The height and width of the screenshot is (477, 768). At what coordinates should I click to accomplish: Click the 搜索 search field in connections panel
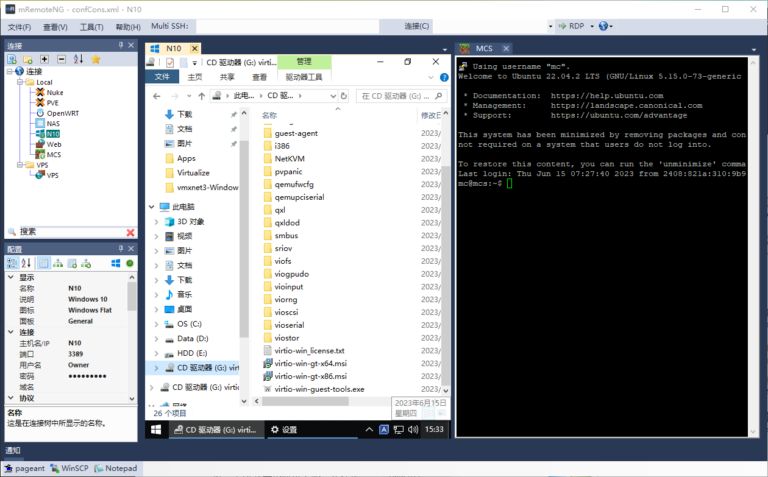(x=70, y=232)
